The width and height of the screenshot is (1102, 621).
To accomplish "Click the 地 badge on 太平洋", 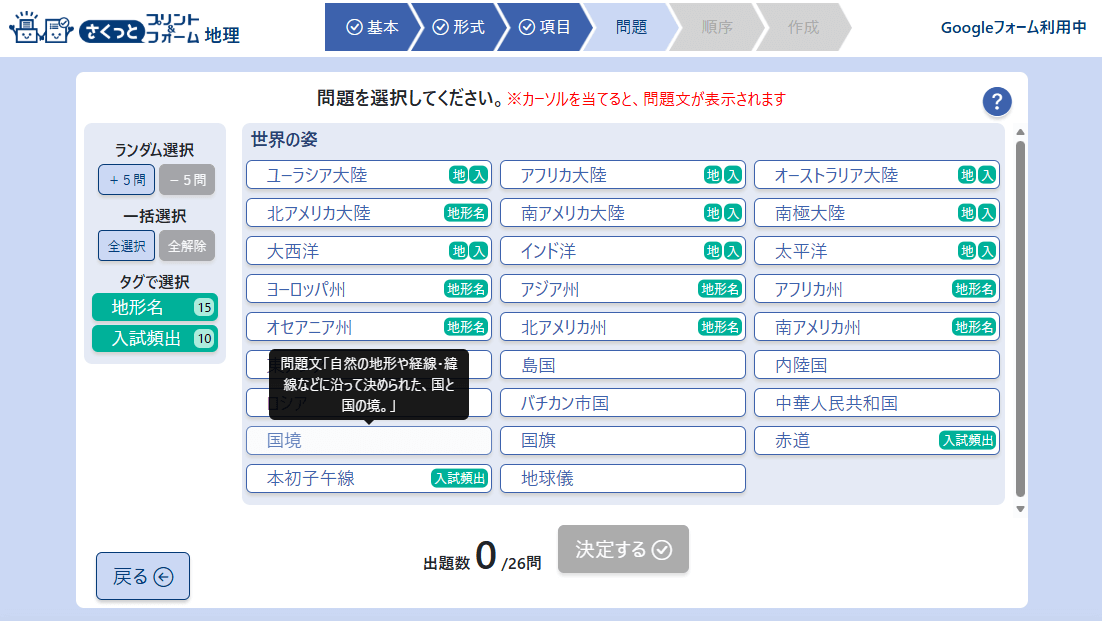I will pos(967,251).
